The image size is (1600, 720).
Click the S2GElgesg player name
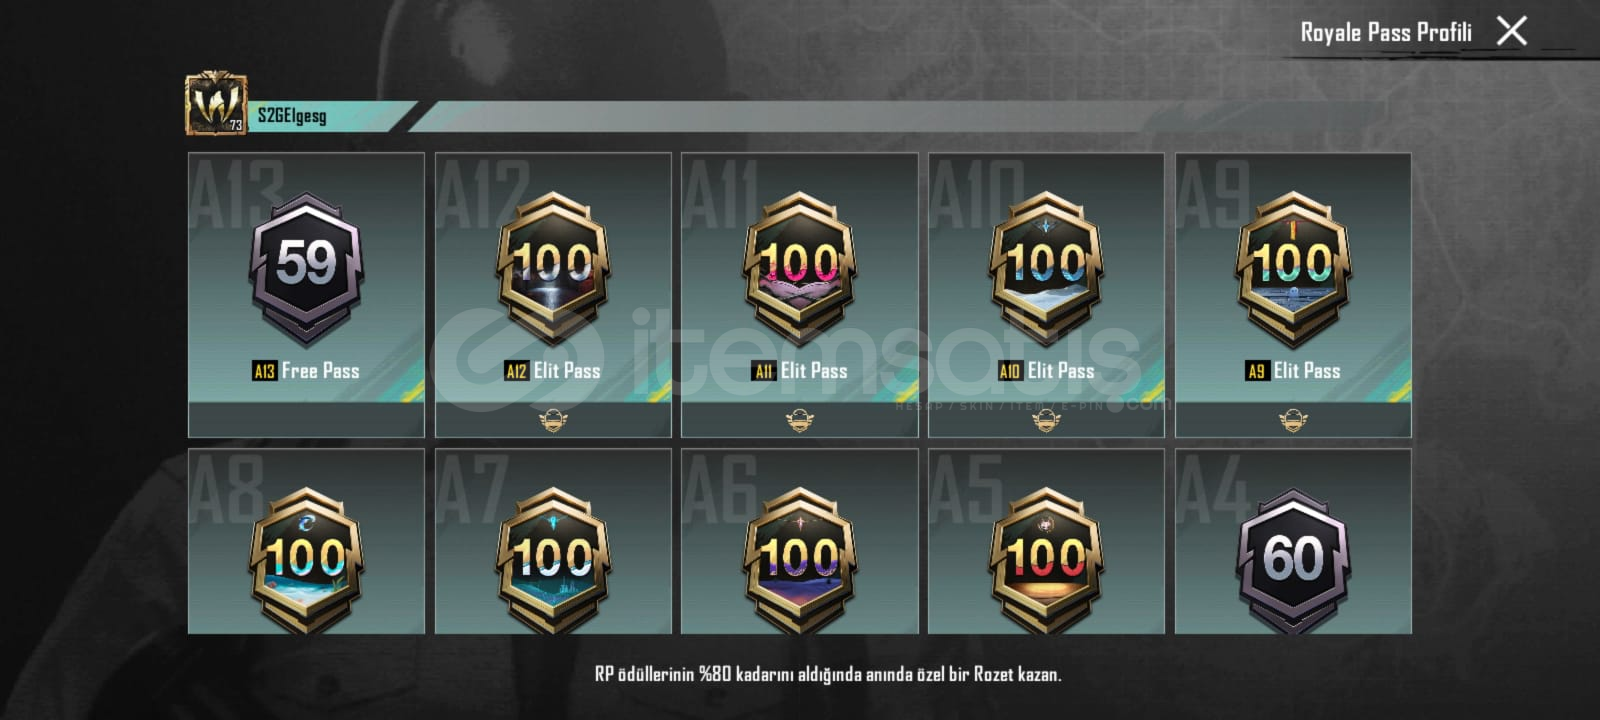(292, 116)
